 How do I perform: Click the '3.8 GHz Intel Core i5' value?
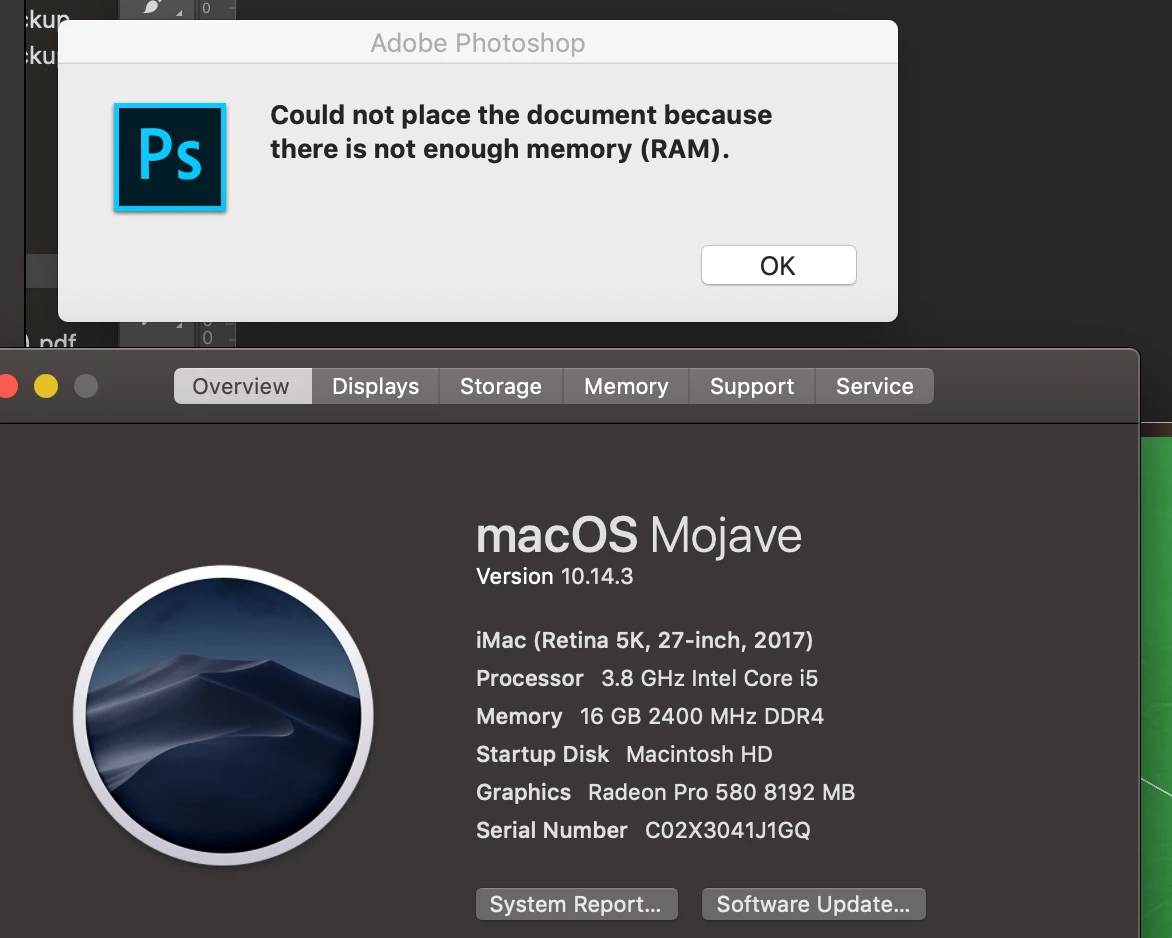coord(709,678)
